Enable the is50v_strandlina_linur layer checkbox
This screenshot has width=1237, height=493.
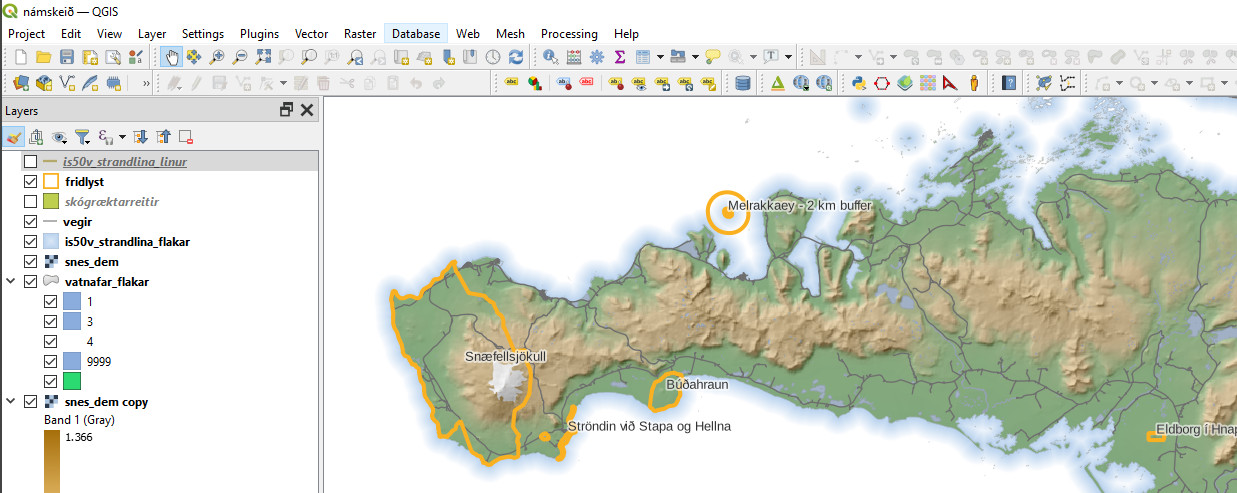pos(31,161)
